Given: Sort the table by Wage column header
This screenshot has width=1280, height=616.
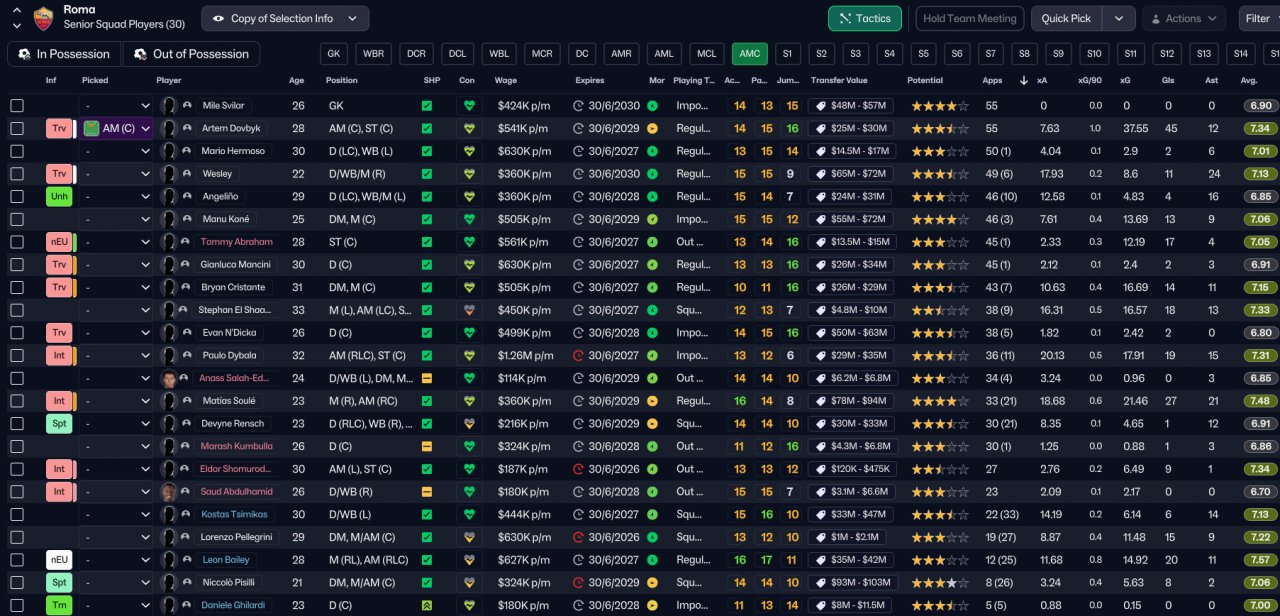Looking at the screenshot, I should [x=506, y=80].
